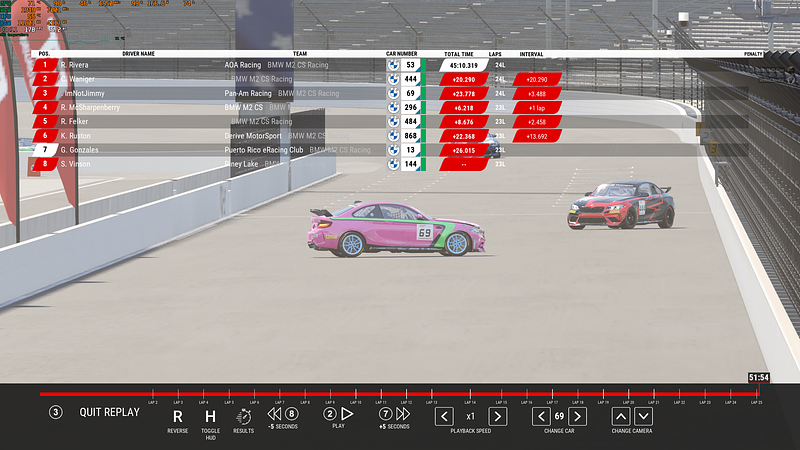
Task: Click circled 2 key hint
Action: click(x=330, y=414)
